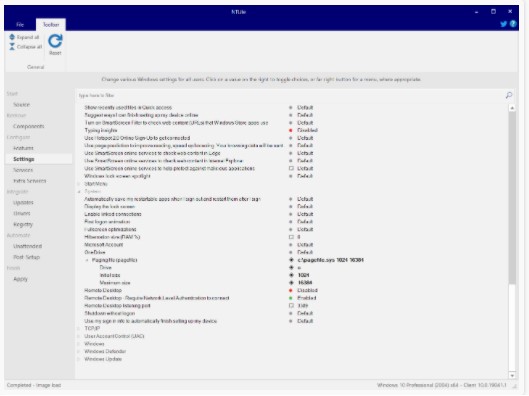Click the 1024 Initial size value
Viewport: 529px width, 396px height.
click(x=304, y=275)
